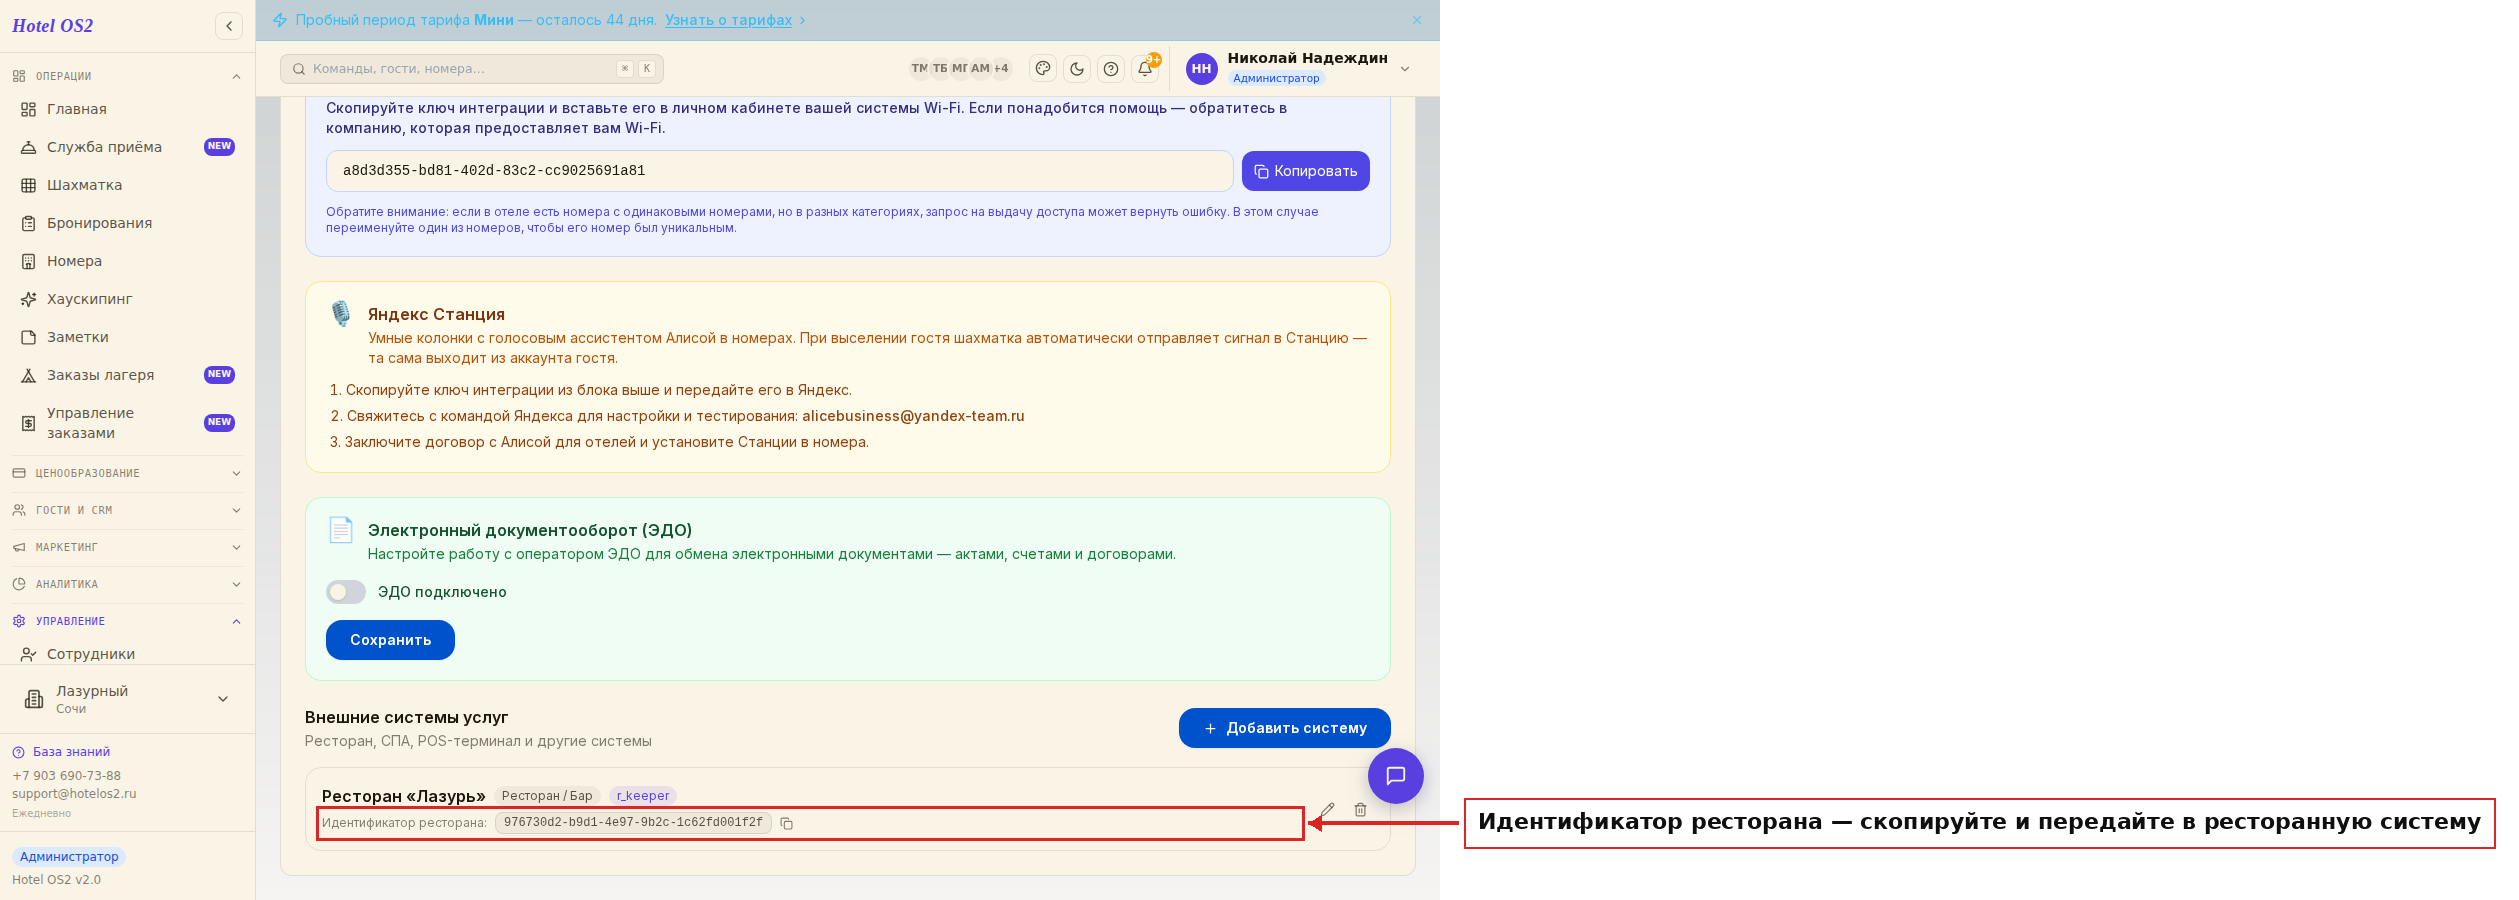2519x900 pixels.
Task: Delete Ресторан «Лазурь» with the trash icon
Action: pos(1360,810)
